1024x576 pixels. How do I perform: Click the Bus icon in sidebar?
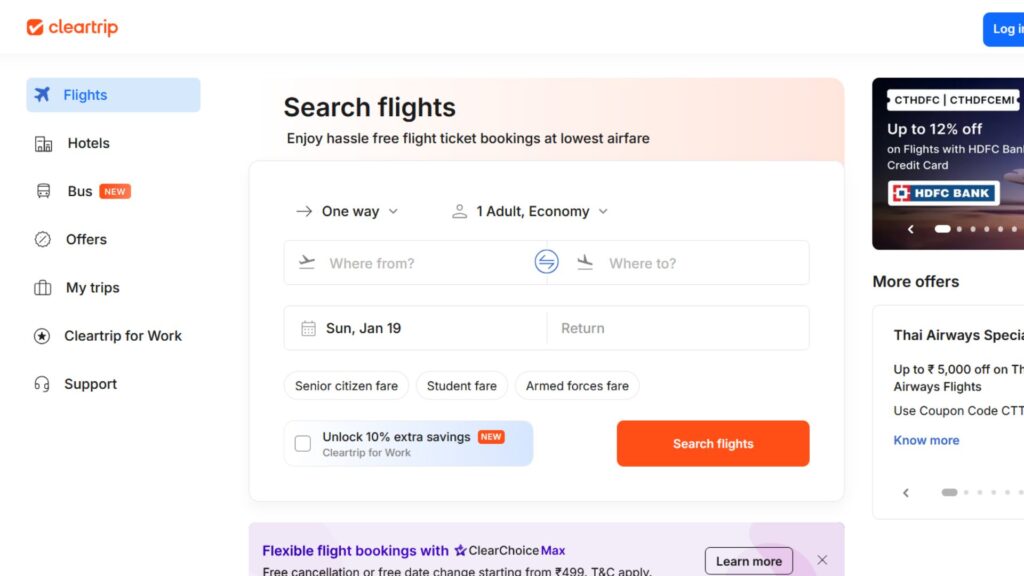43,191
